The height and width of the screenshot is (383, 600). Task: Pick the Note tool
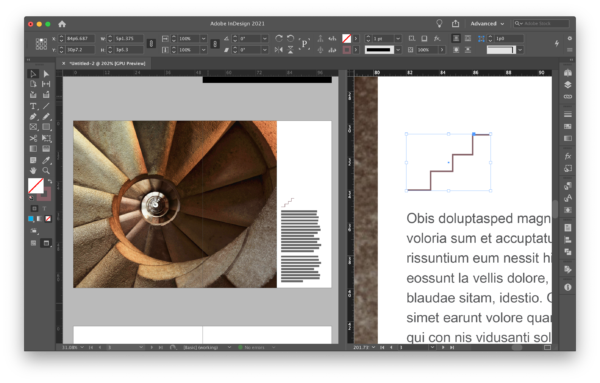[x=33, y=160]
